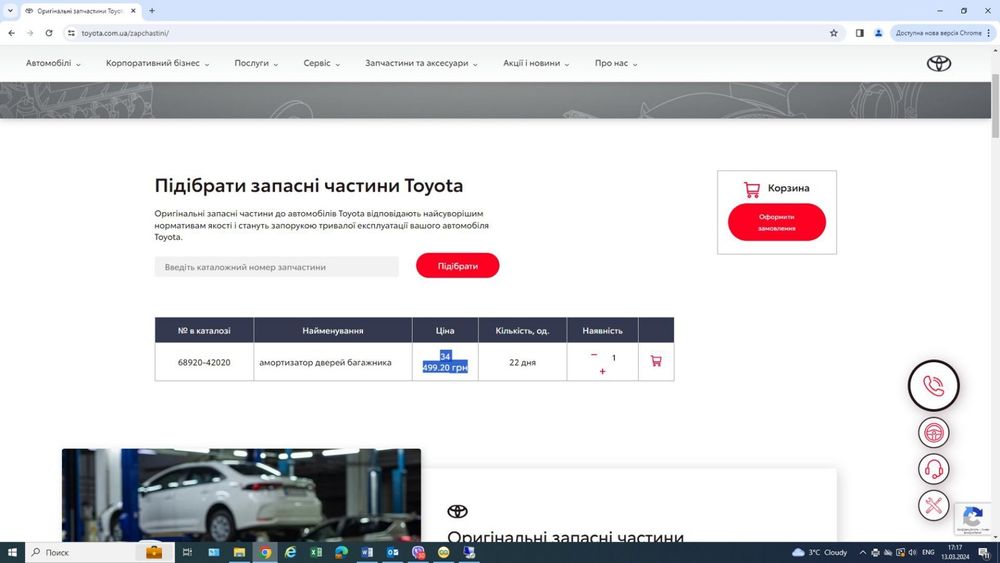1000x563 pixels.
Task: Switch the ENG input language indicator
Action: tap(928, 552)
